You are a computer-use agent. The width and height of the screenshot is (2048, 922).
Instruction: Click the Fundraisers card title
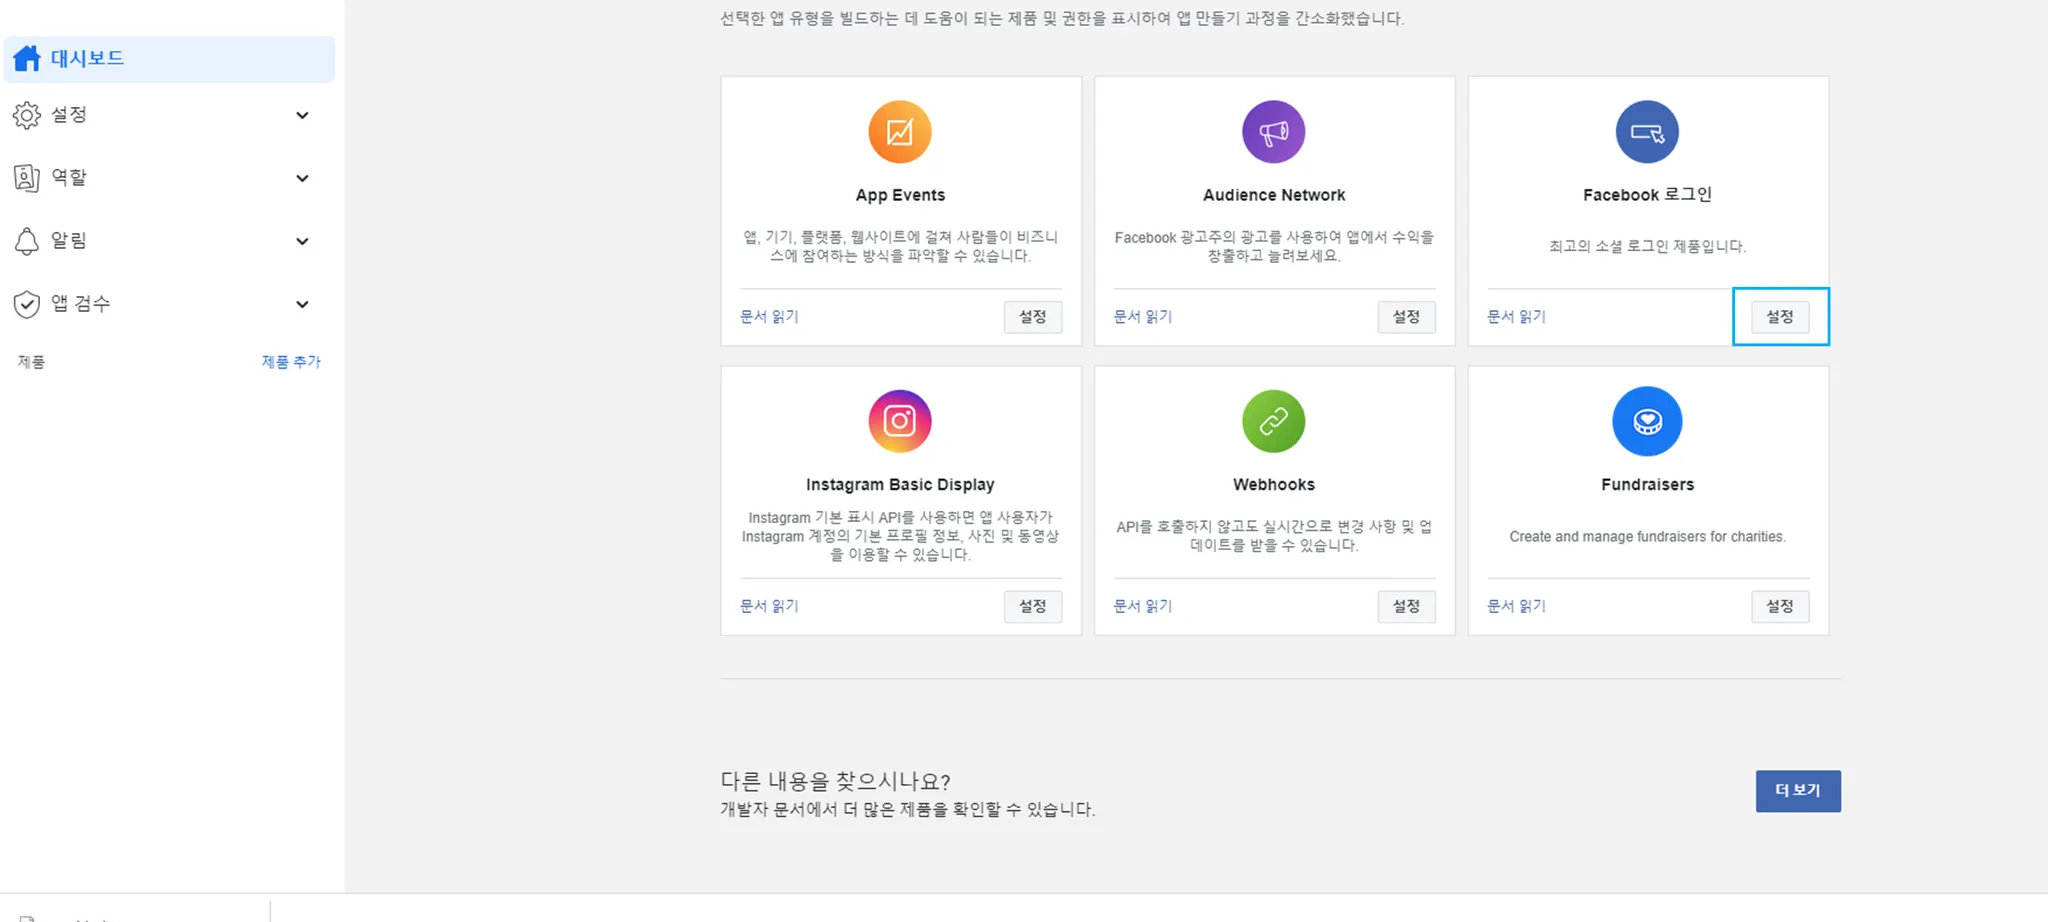pyautogui.click(x=1647, y=485)
